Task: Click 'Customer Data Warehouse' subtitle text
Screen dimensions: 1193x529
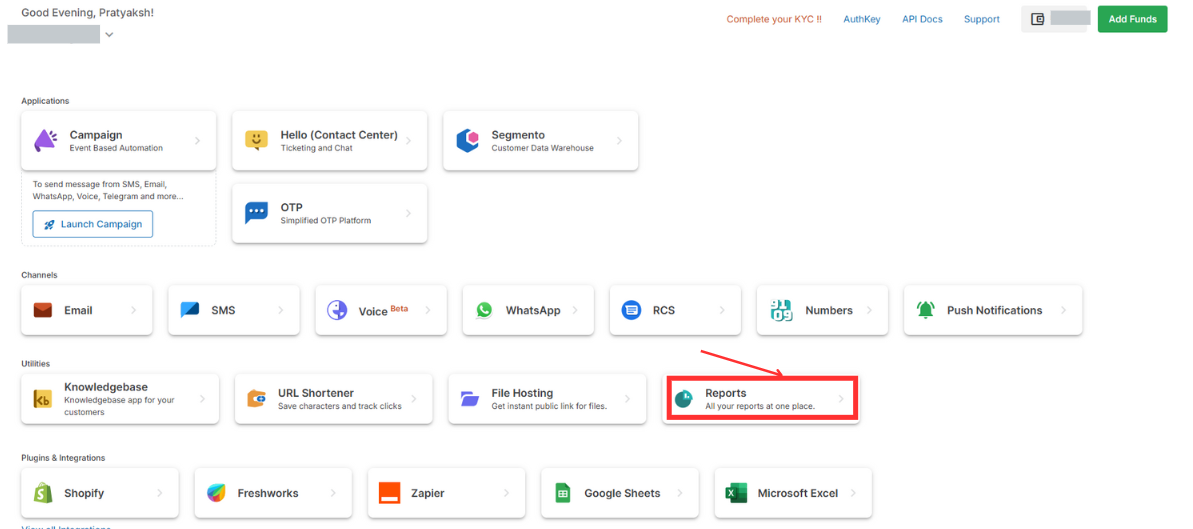Action: [542, 148]
